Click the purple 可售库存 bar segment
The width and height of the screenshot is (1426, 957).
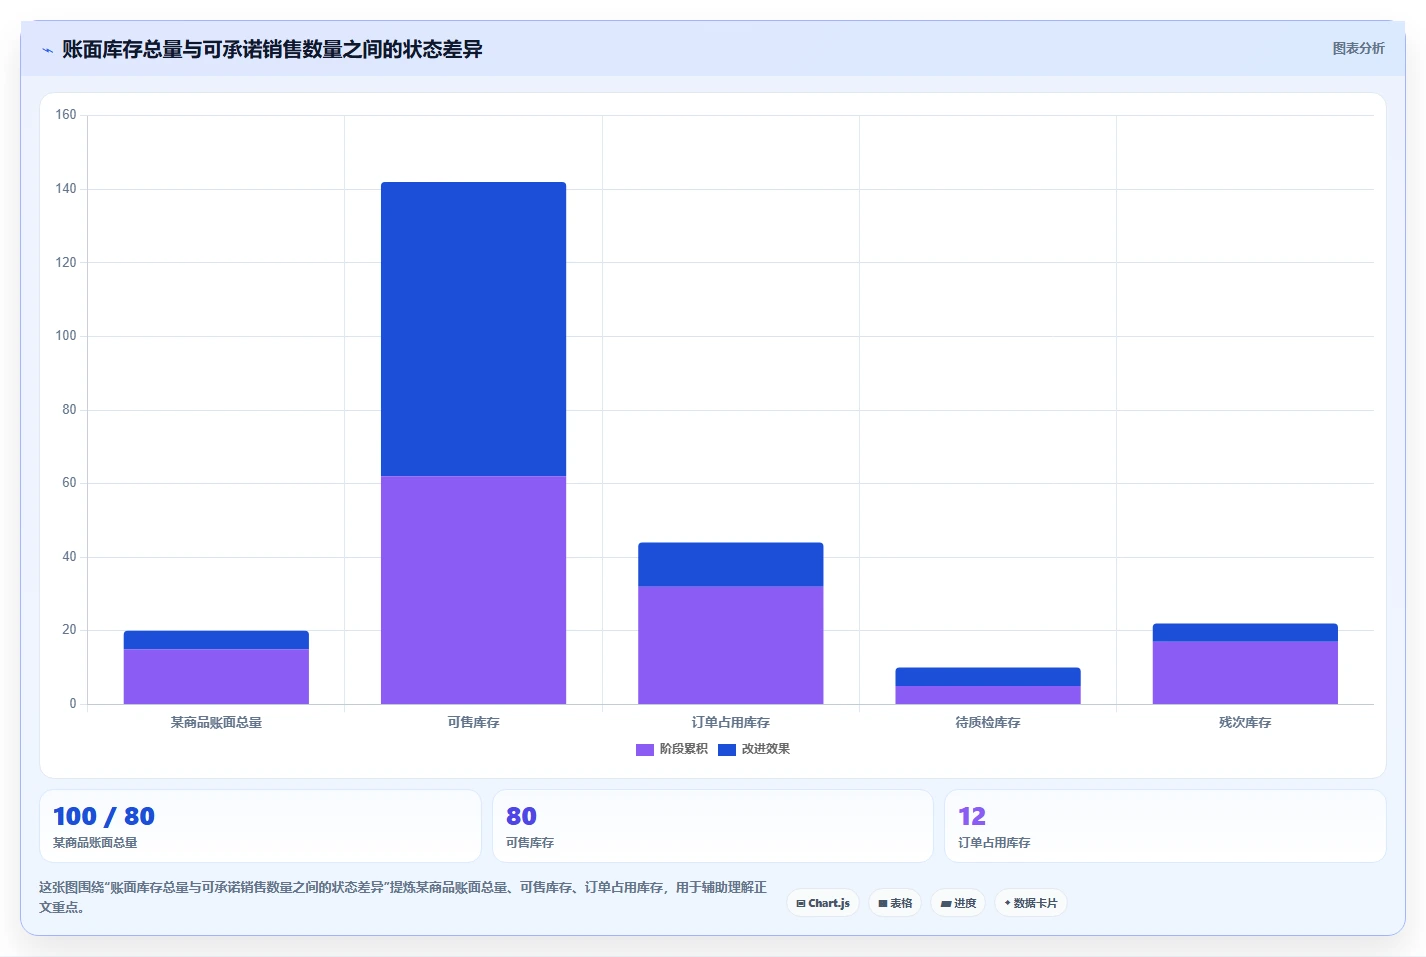tap(474, 590)
